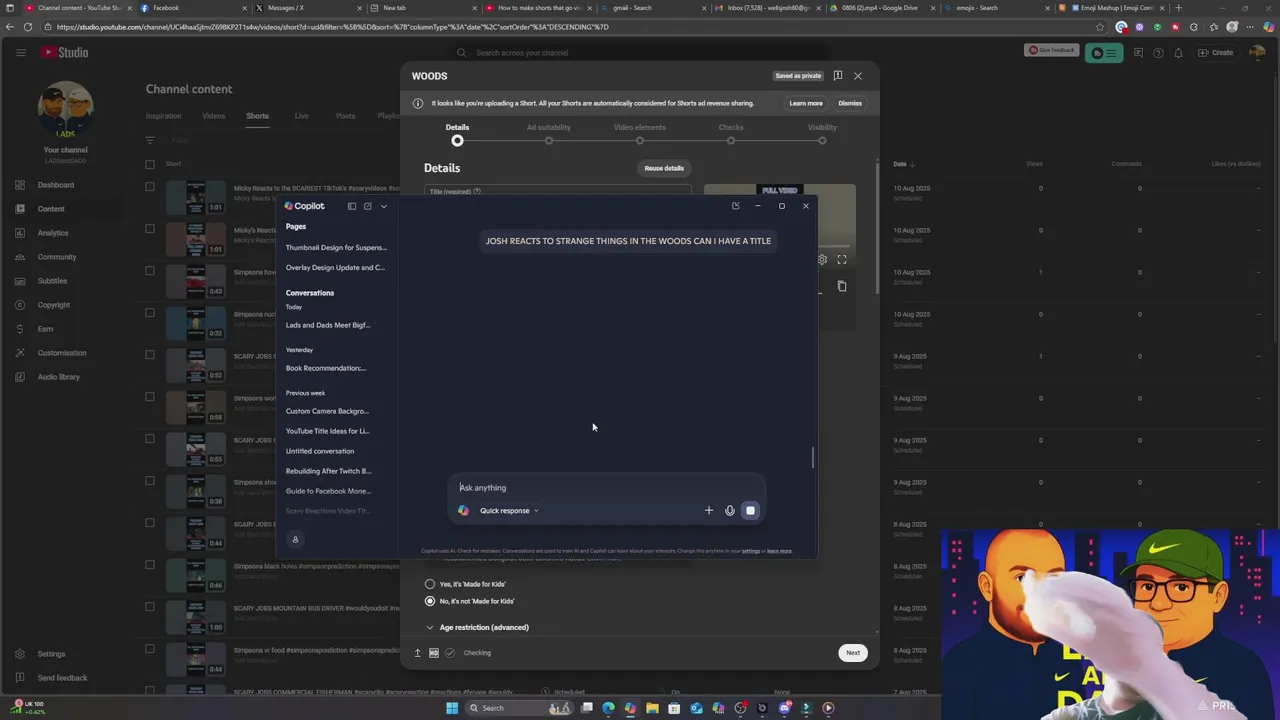
Task: Select the Details step
Action: (x=457, y=134)
